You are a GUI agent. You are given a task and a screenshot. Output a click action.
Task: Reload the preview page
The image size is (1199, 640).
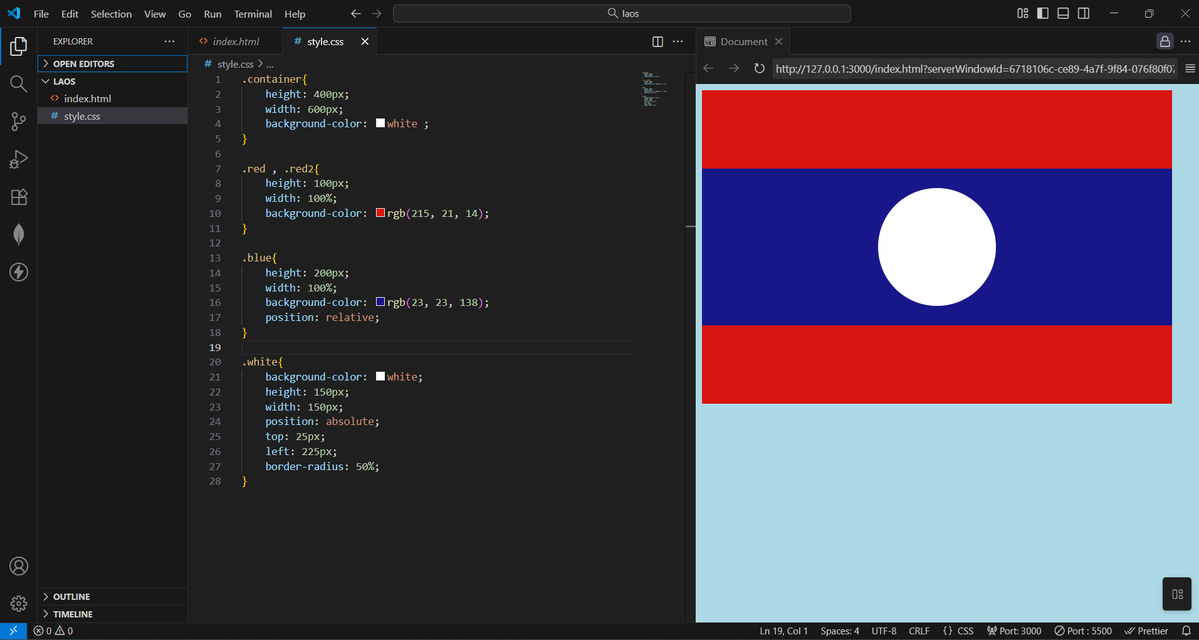click(759, 69)
